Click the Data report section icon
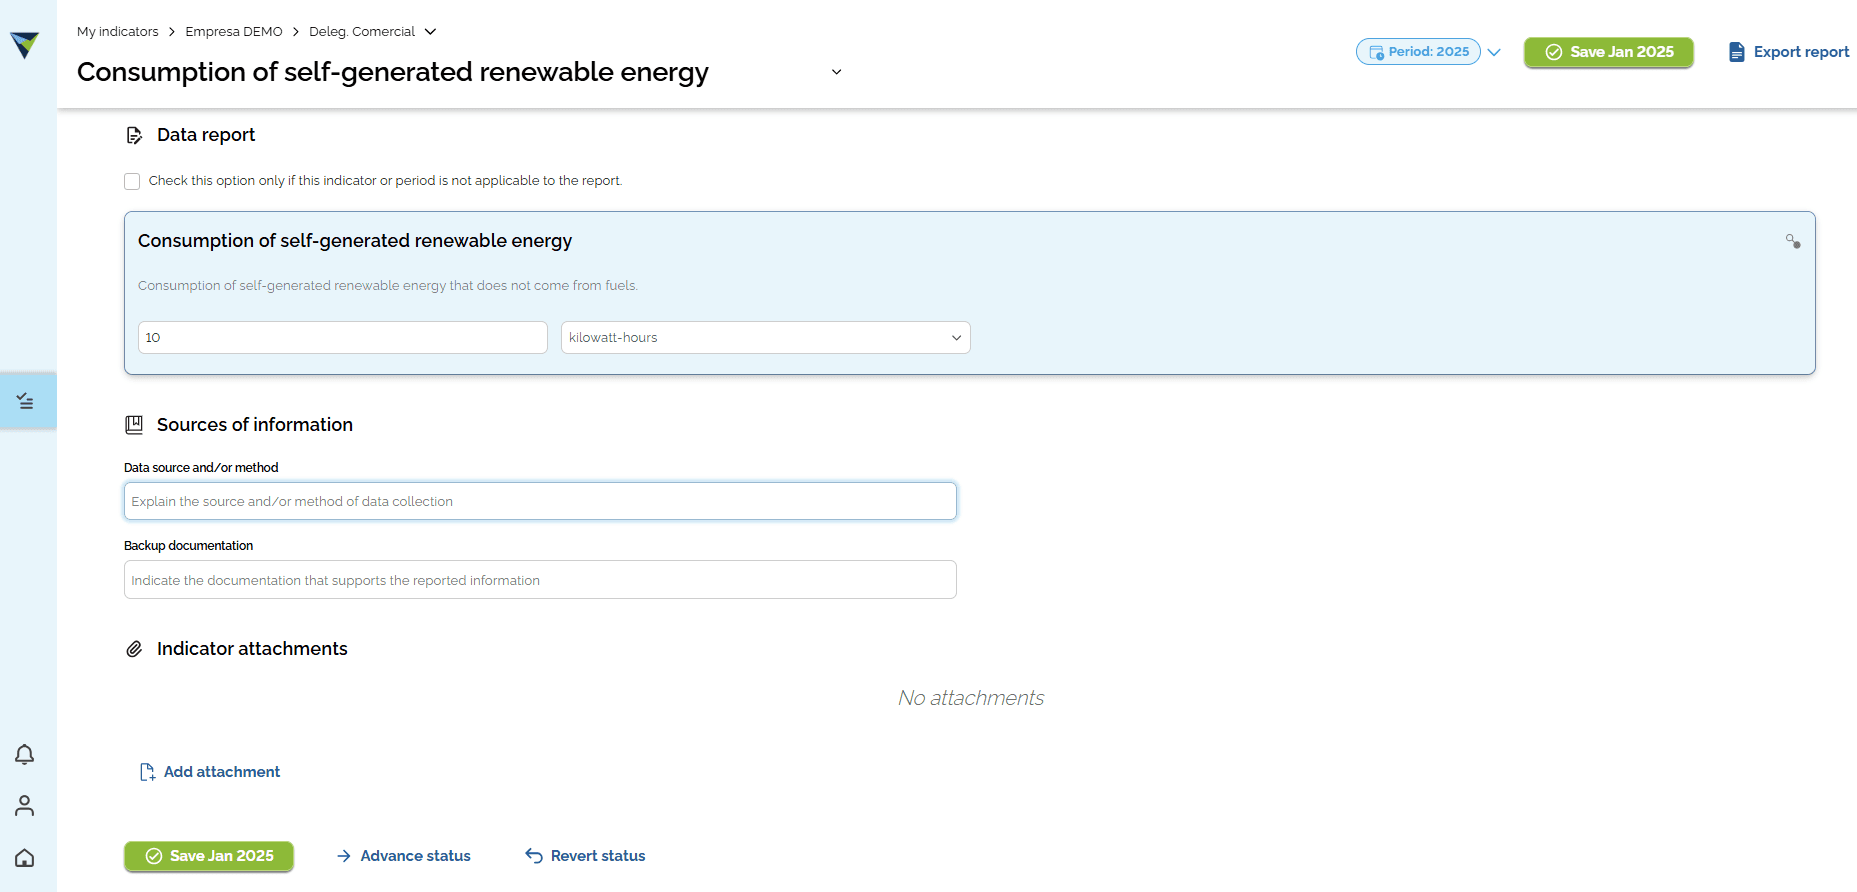 [x=134, y=135]
